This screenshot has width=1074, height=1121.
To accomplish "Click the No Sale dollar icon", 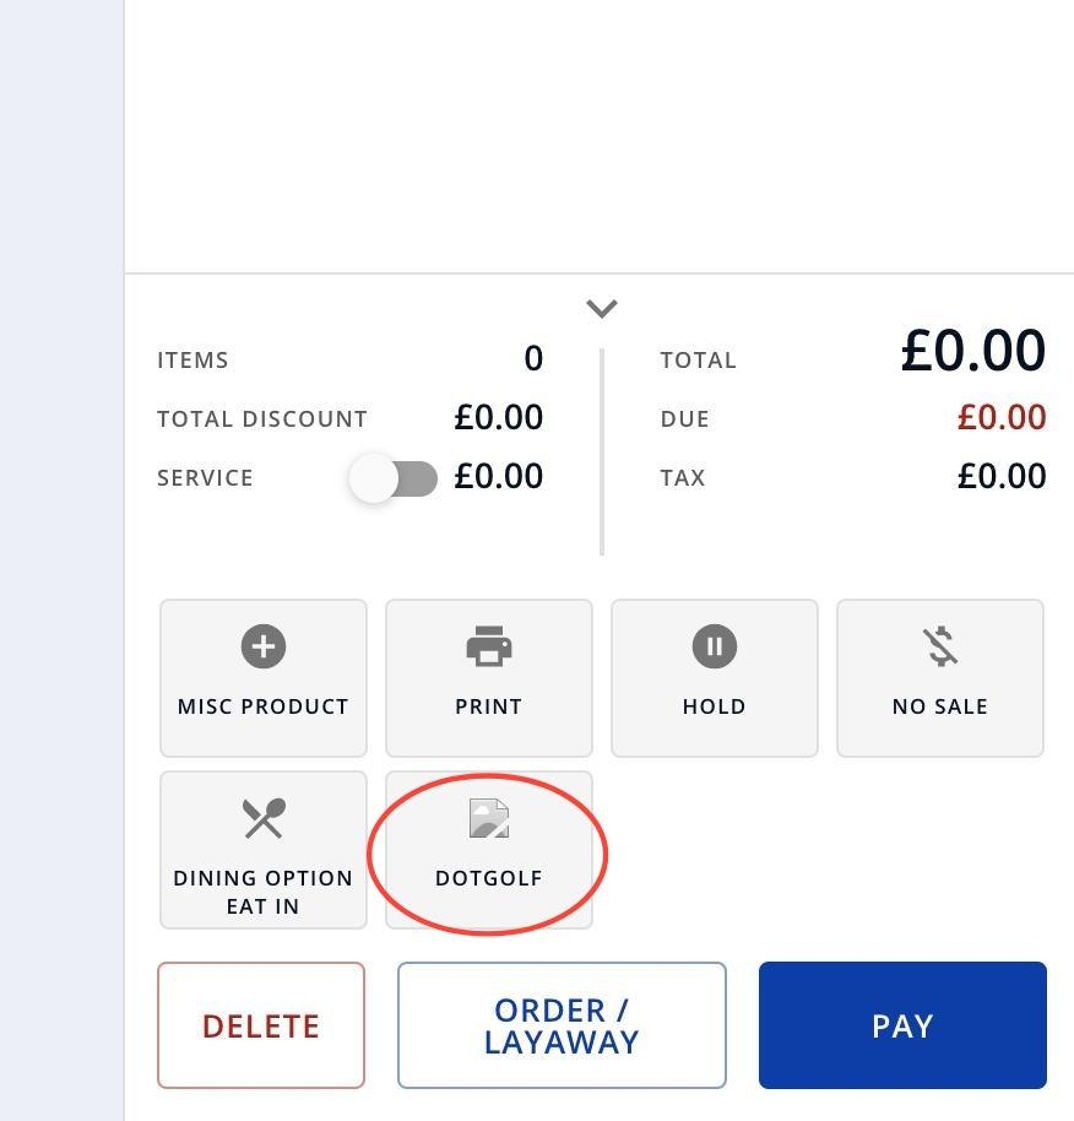I will click(x=940, y=646).
